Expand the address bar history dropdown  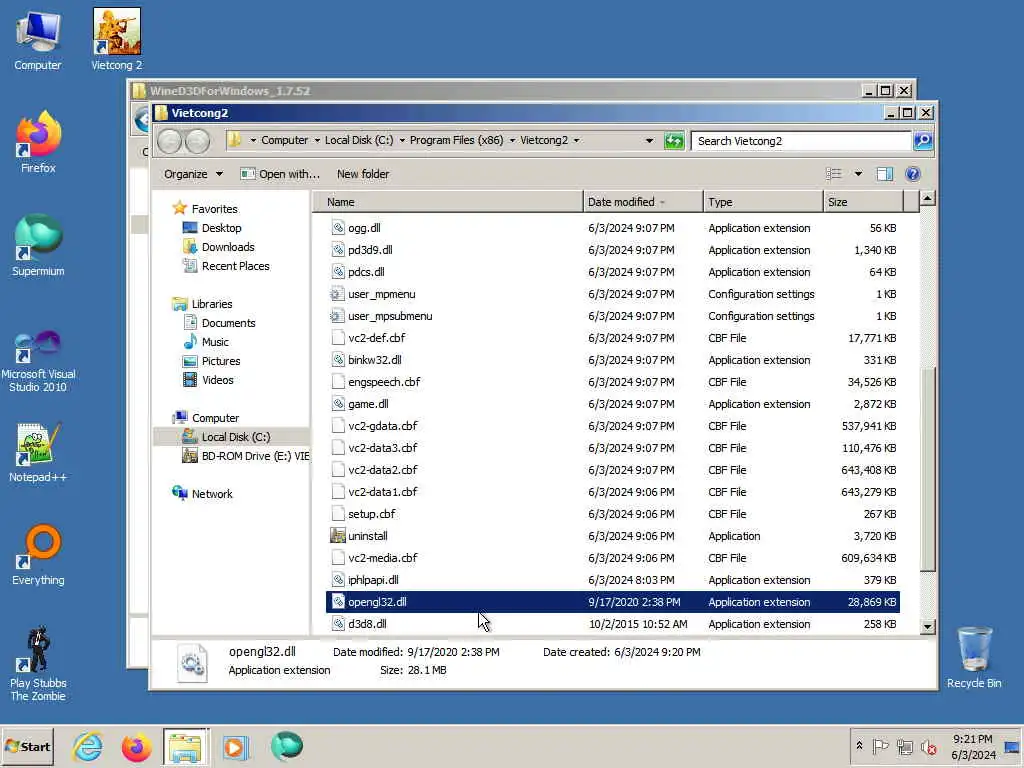(x=648, y=140)
